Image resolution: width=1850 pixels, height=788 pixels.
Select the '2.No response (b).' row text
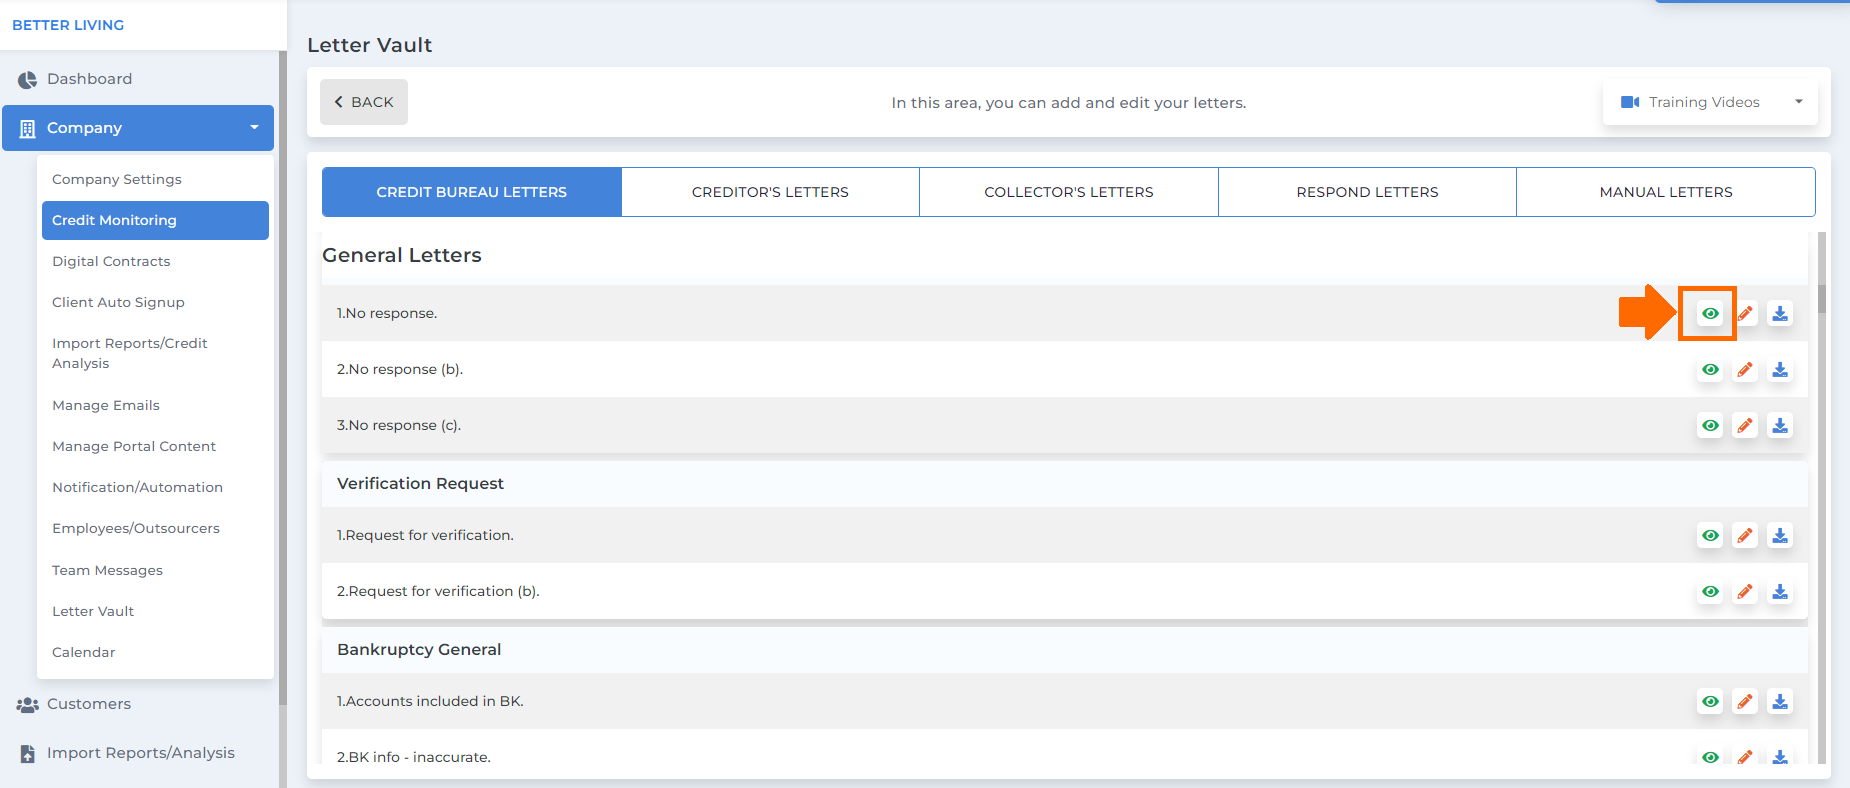coord(400,369)
